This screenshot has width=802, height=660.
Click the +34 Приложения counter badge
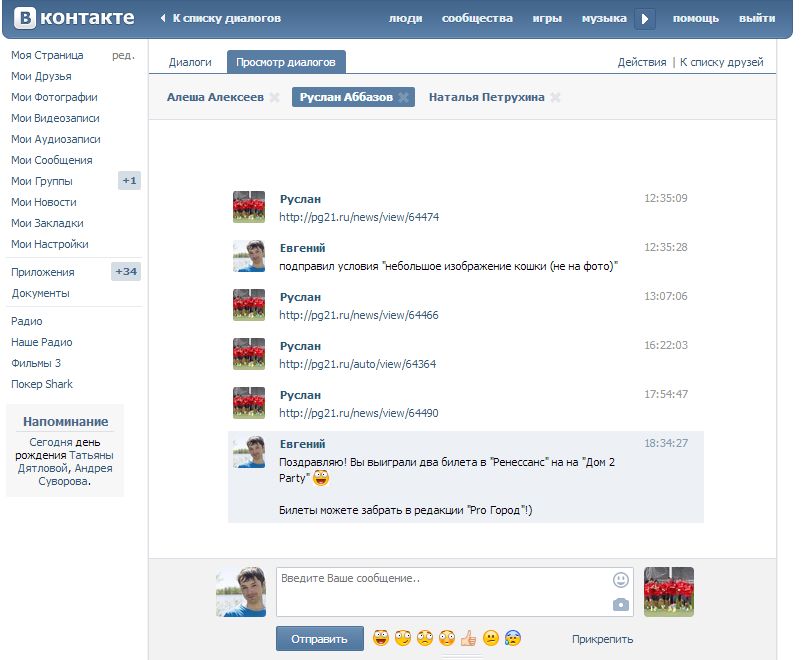pyautogui.click(x=127, y=272)
